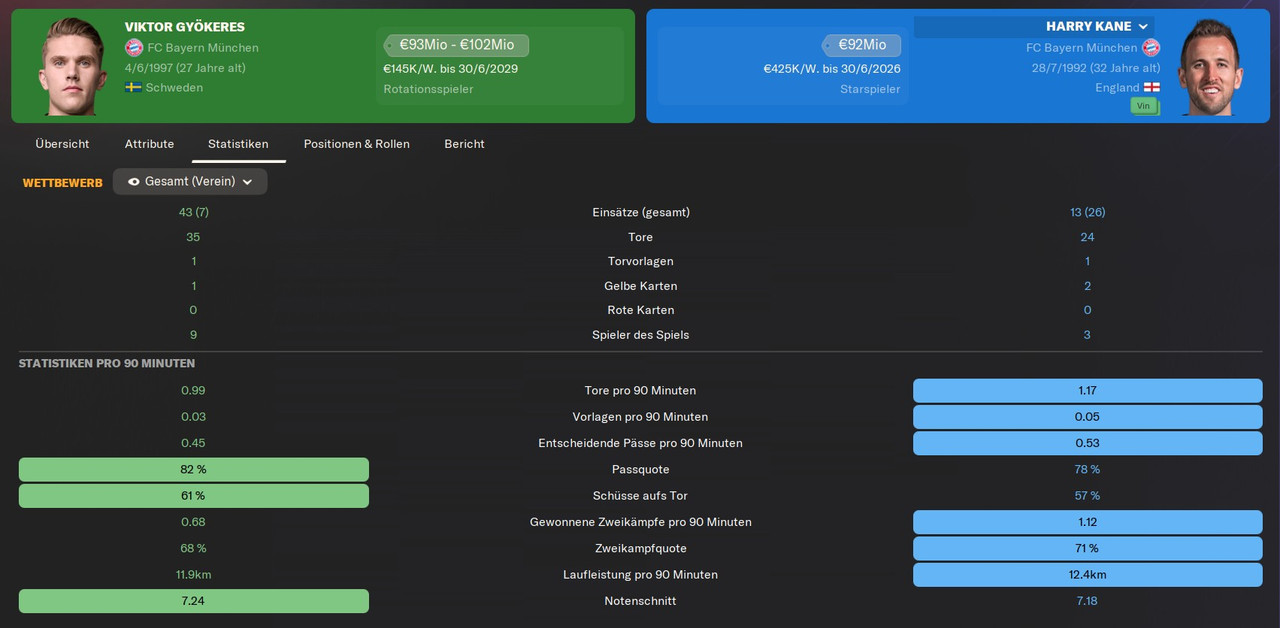Click Kane's Gewonnene Zweikämpfe bar 1.12

pos(1087,522)
